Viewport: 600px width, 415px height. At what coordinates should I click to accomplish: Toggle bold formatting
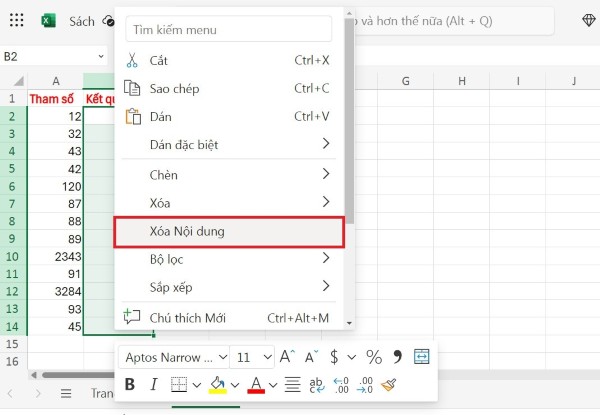130,384
